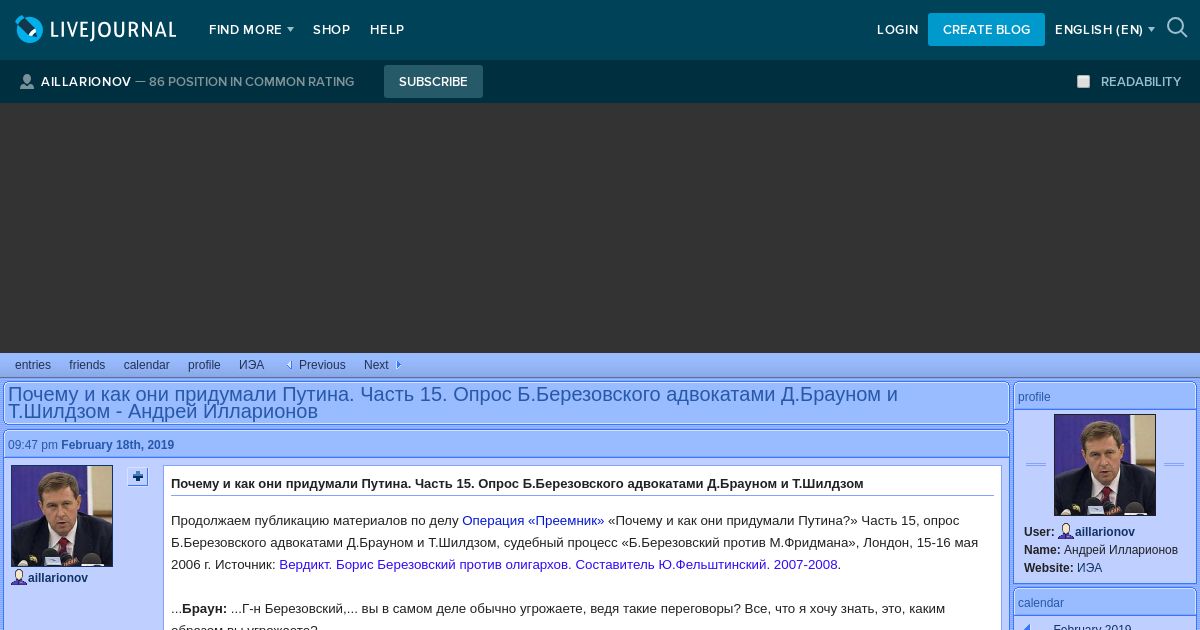Image resolution: width=1200 pixels, height=630 pixels.
Task: Click the 86 position in common rating text
Action: [251, 82]
